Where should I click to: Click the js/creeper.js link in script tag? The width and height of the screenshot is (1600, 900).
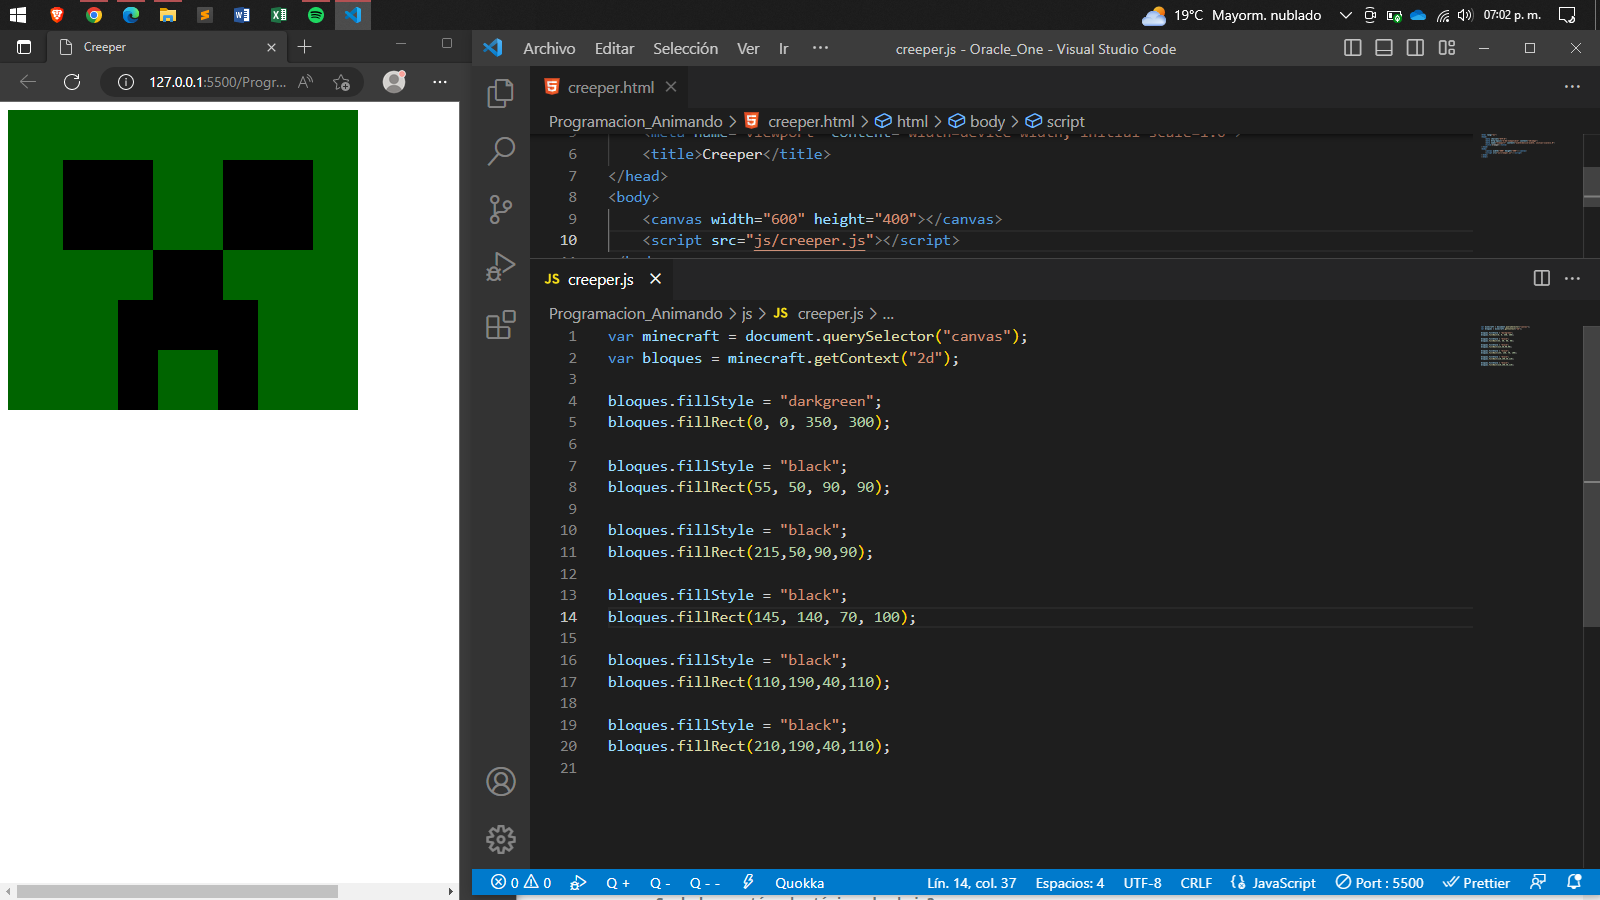[x=810, y=240]
